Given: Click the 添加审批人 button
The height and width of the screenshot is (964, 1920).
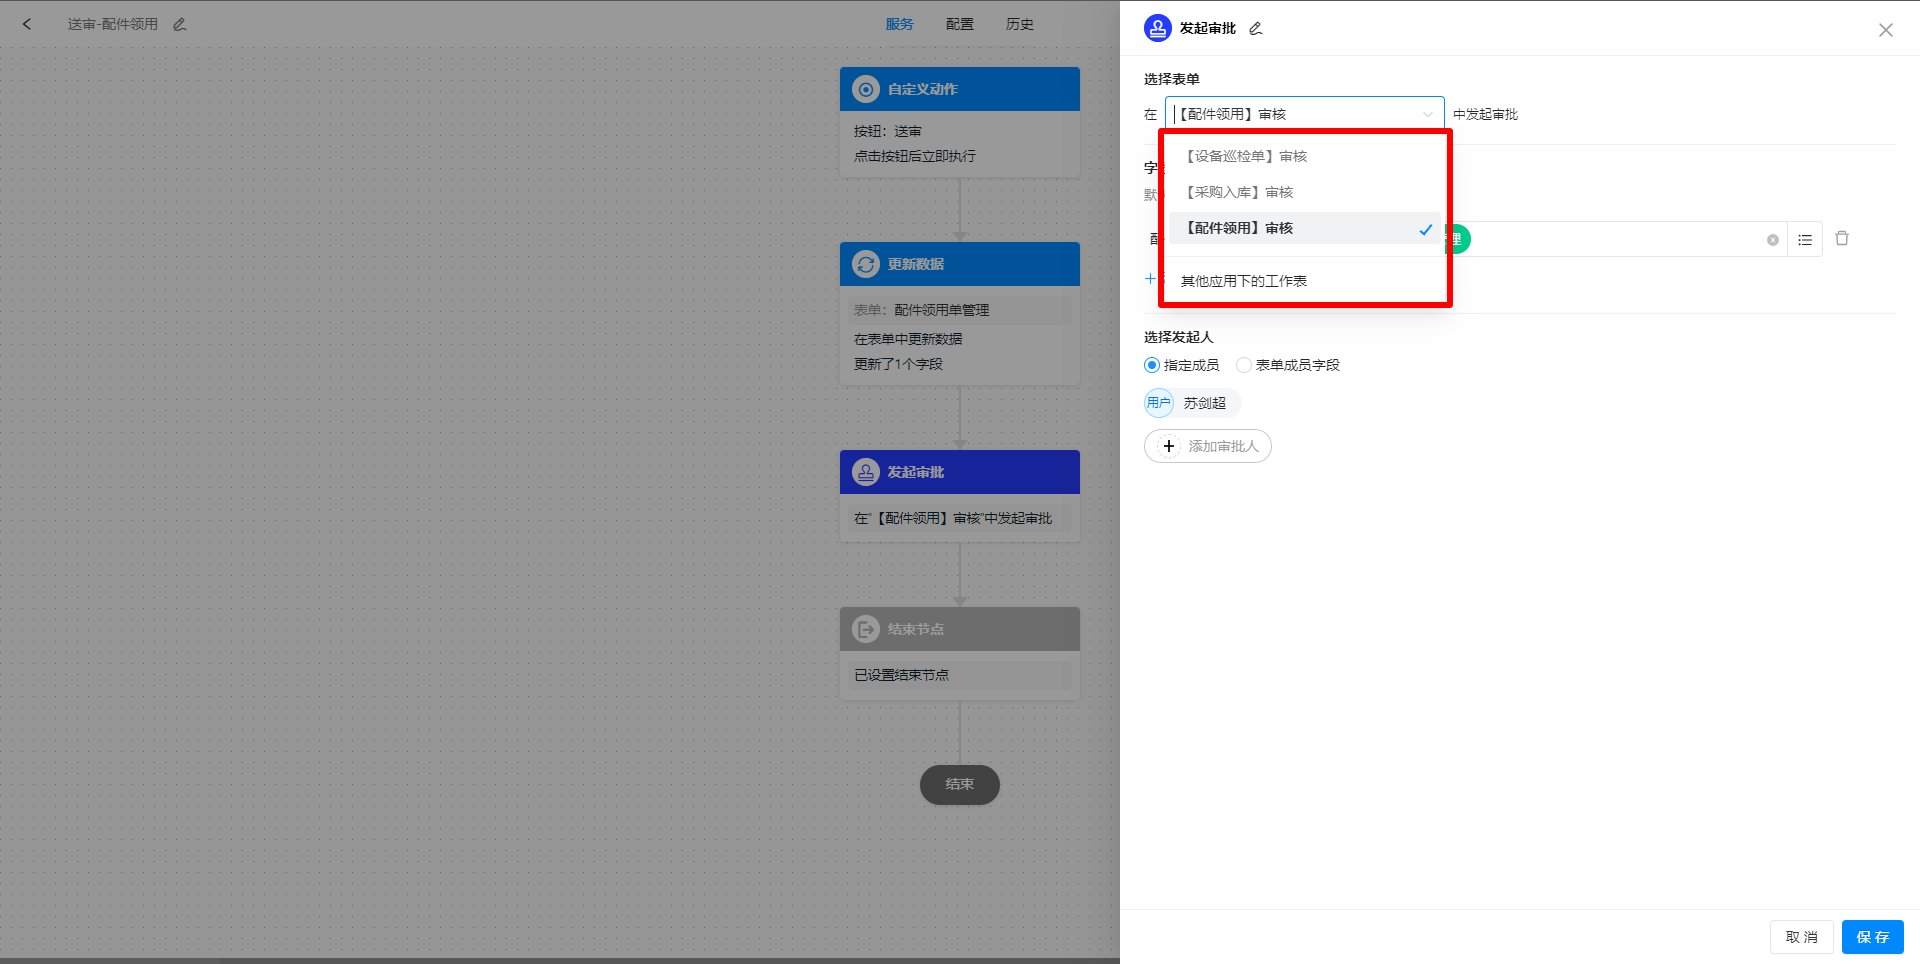Looking at the screenshot, I should coord(1208,447).
